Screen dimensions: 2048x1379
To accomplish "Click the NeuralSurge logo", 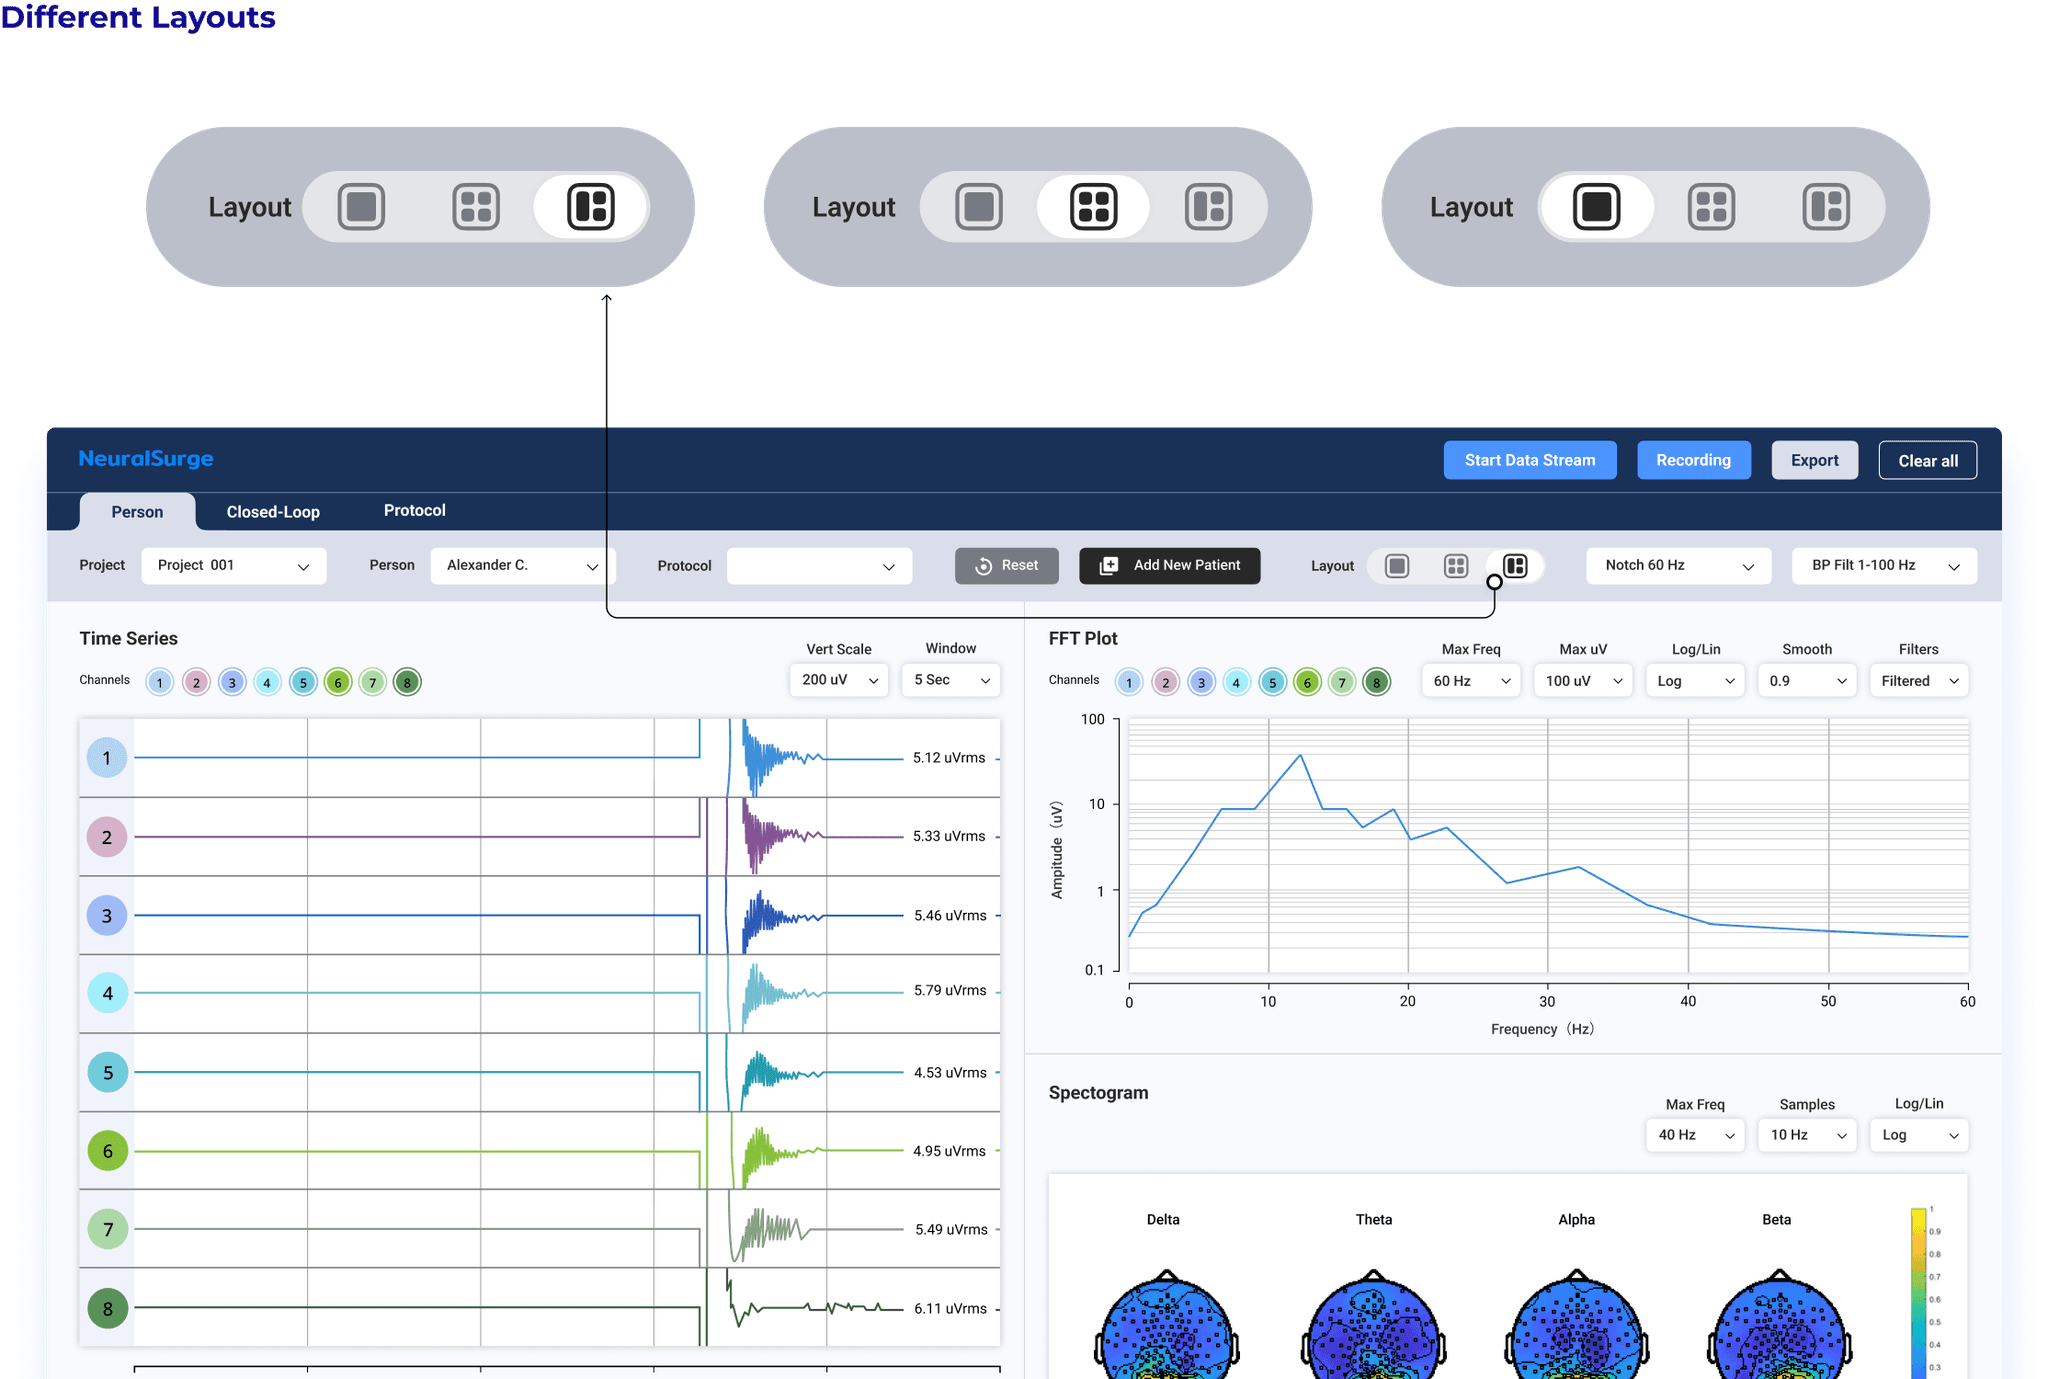I will click(x=146, y=459).
